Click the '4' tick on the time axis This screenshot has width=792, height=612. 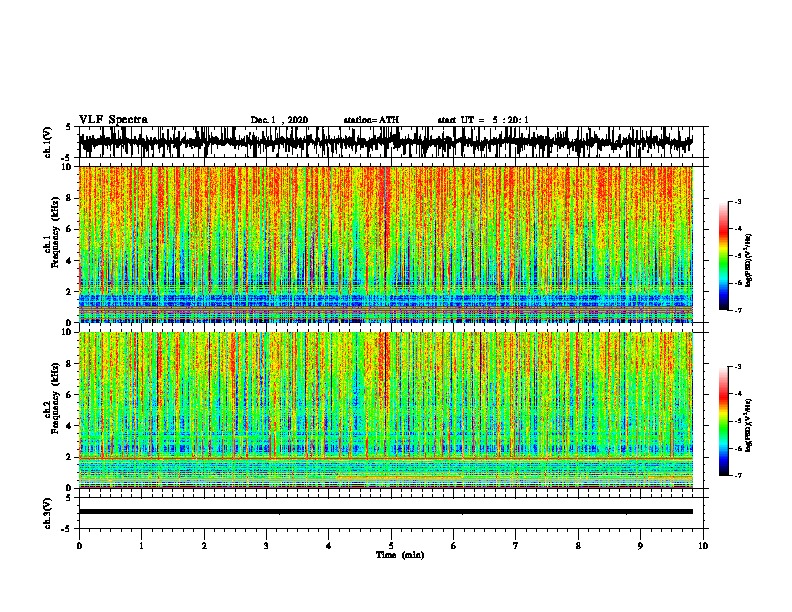pyautogui.click(x=329, y=546)
